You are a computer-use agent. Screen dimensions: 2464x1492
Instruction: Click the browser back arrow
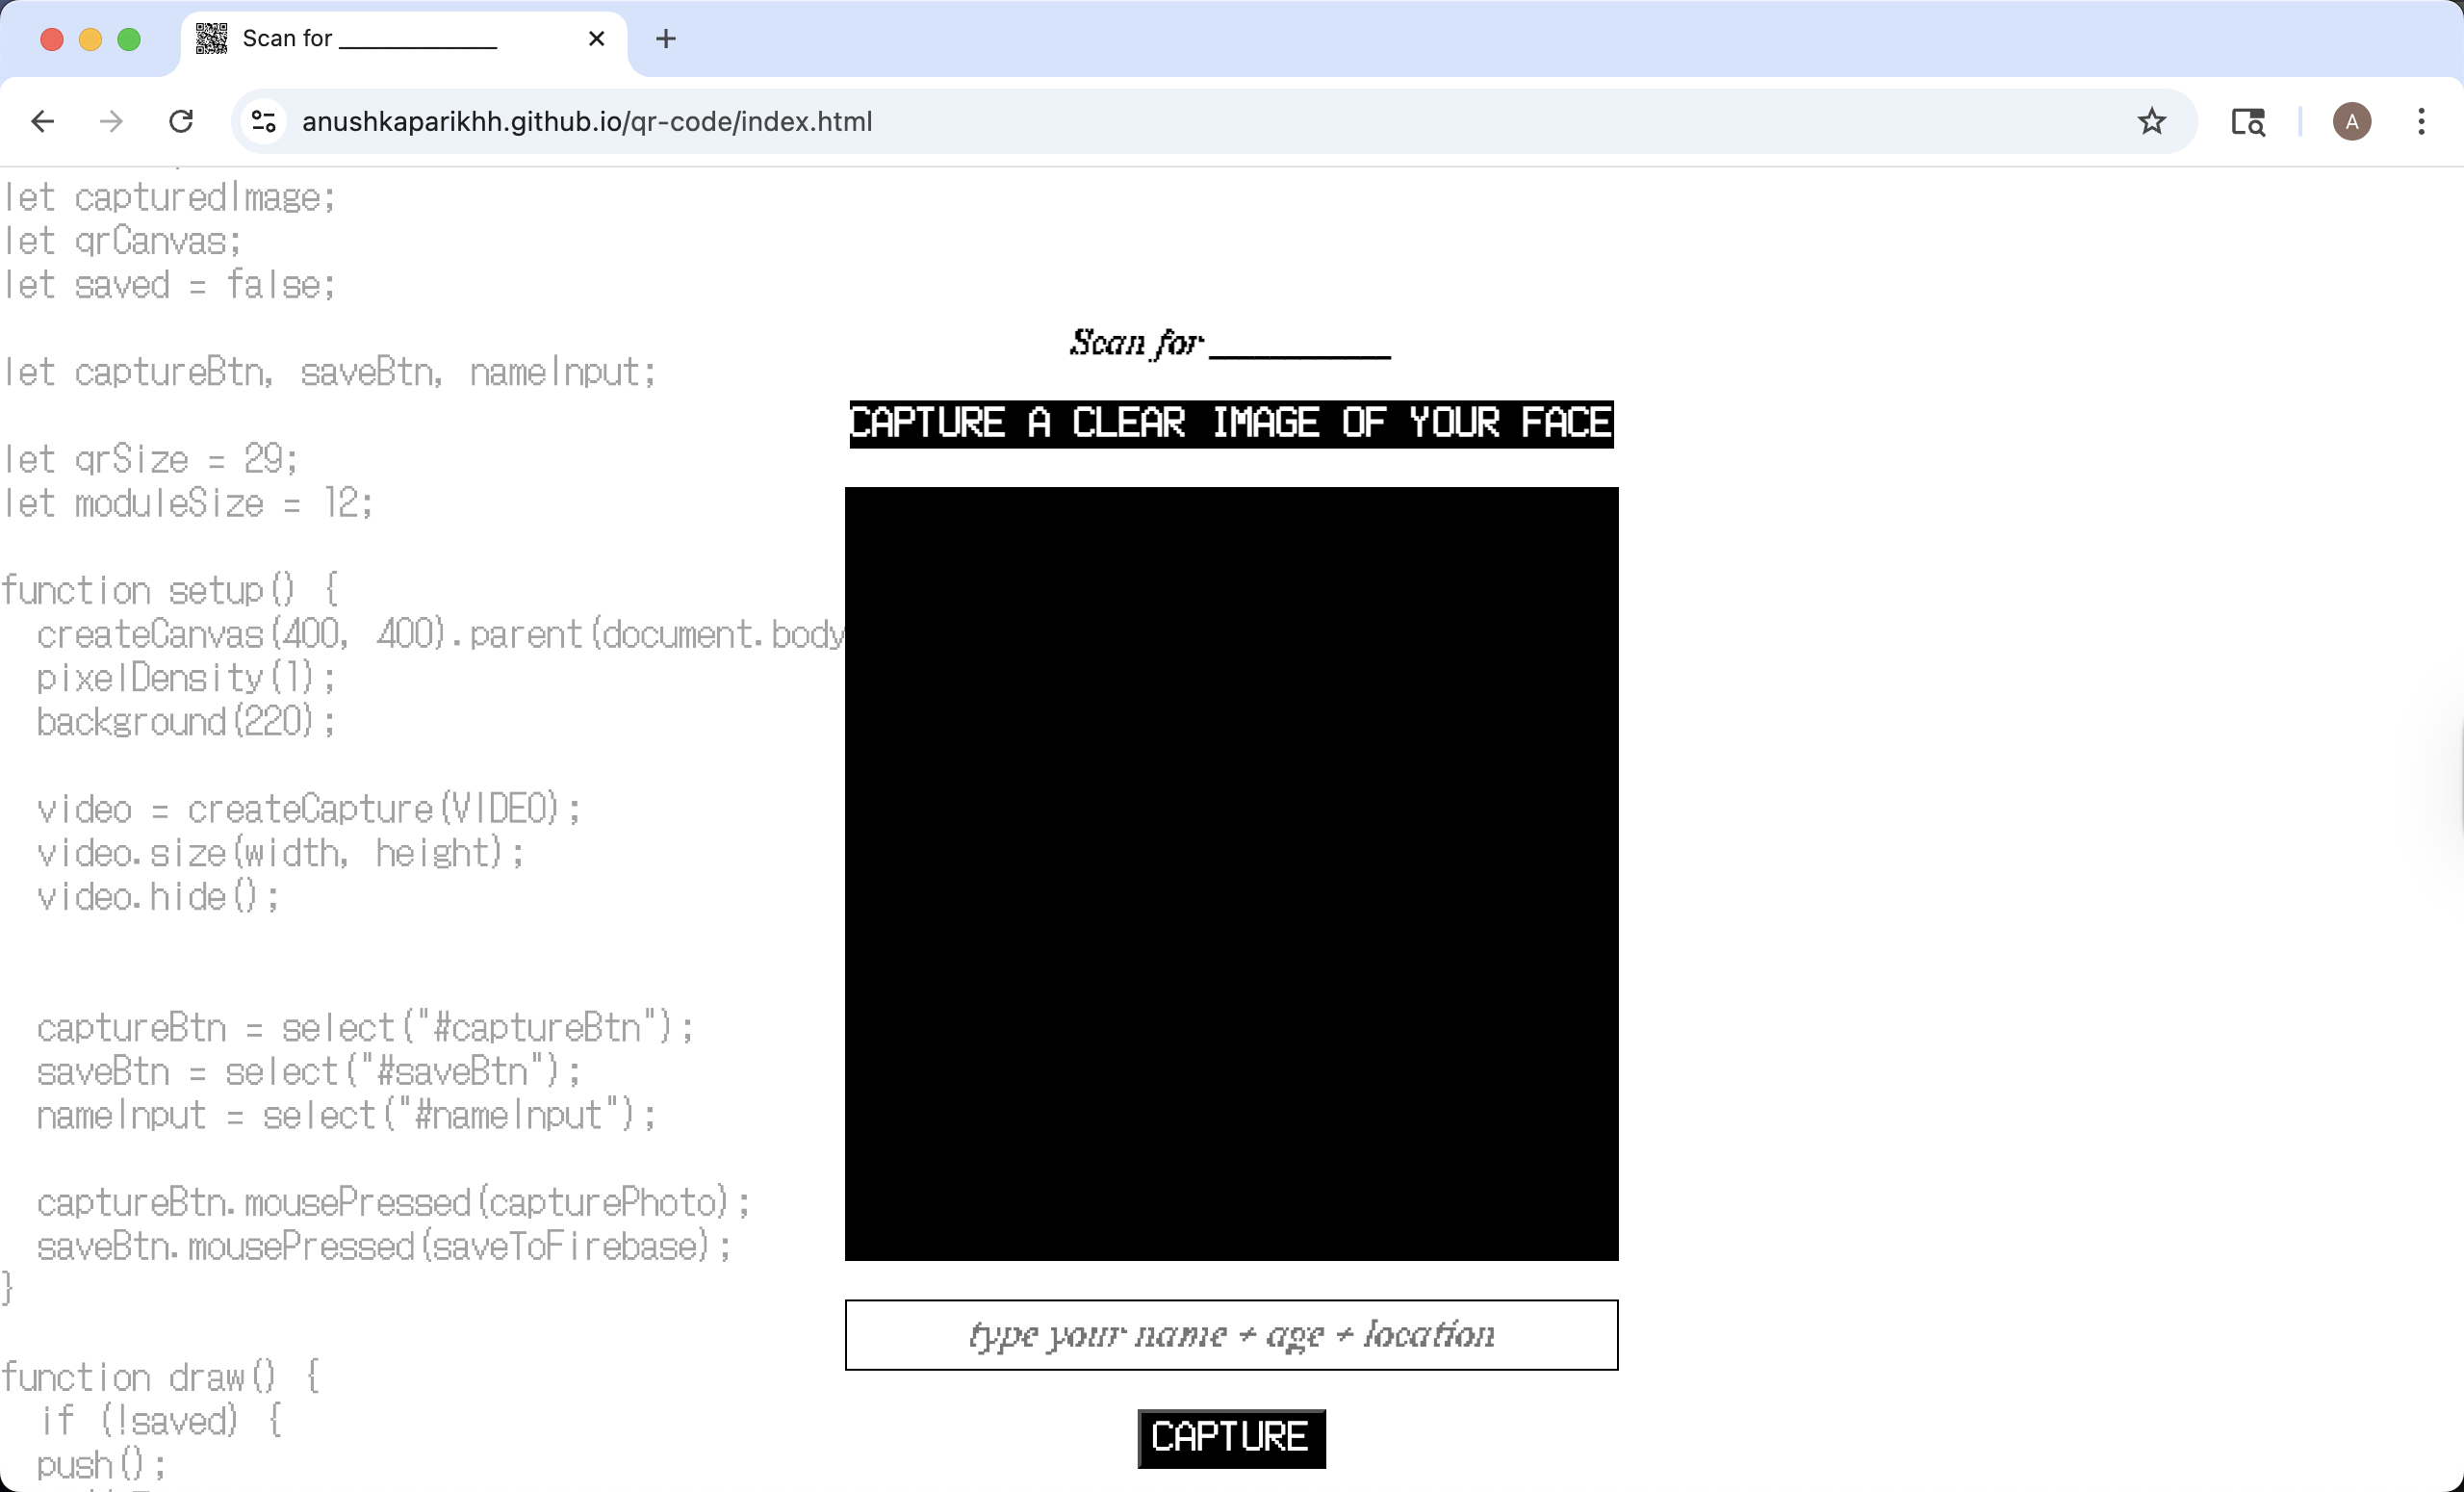42,122
